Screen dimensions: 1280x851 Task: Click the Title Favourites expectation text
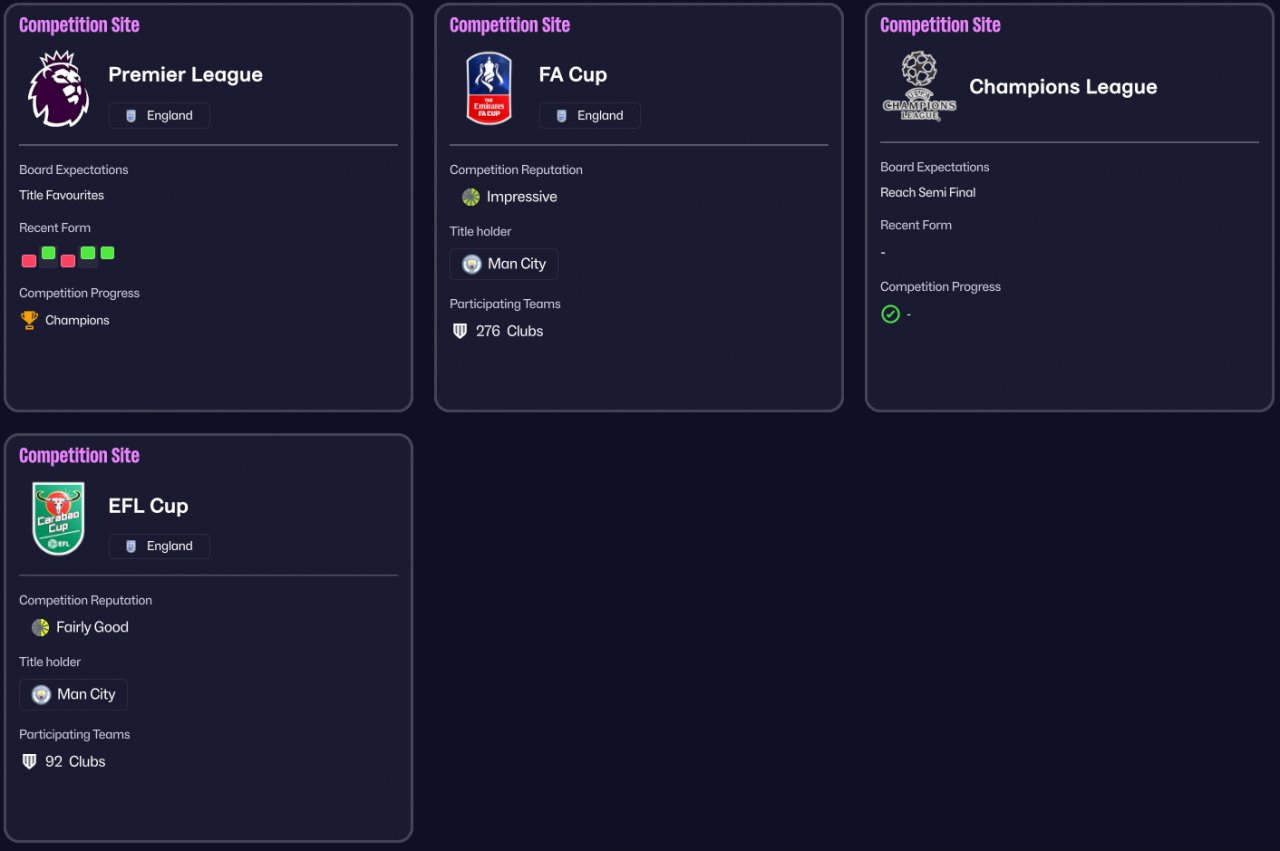point(62,195)
